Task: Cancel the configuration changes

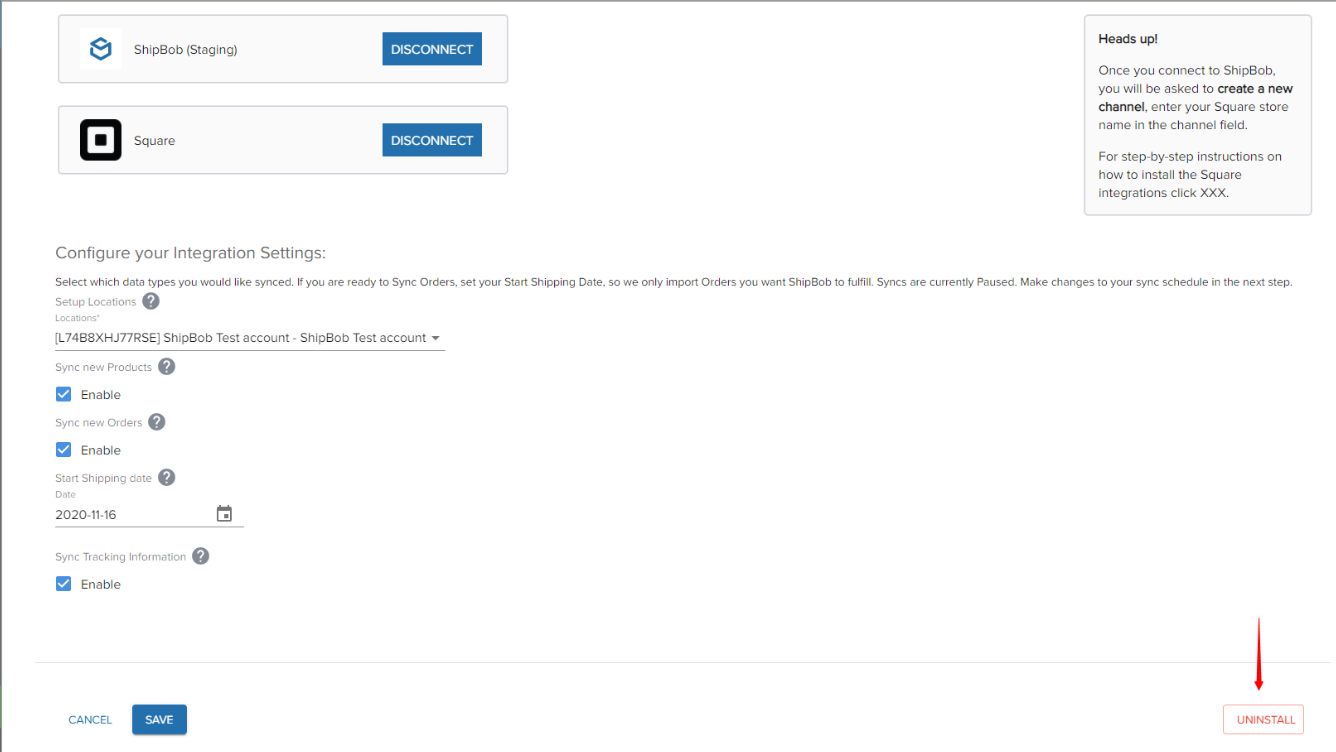Action: (90, 720)
